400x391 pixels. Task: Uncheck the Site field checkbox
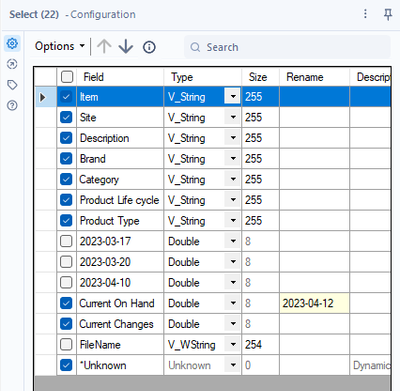click(x=66, y=117)
